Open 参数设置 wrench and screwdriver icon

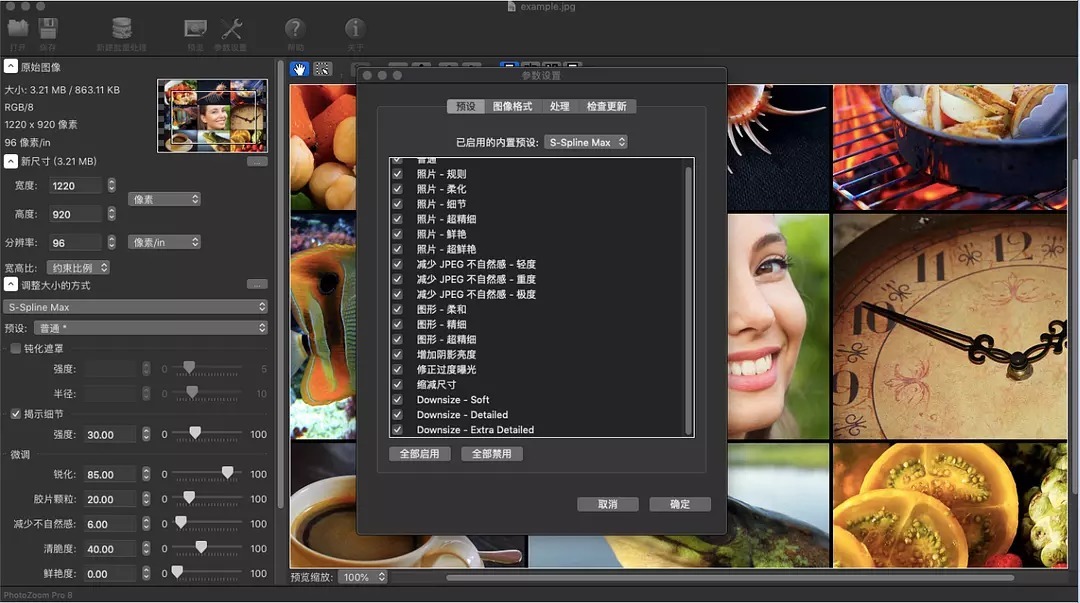pyautogui.click(x=231, y=29)
